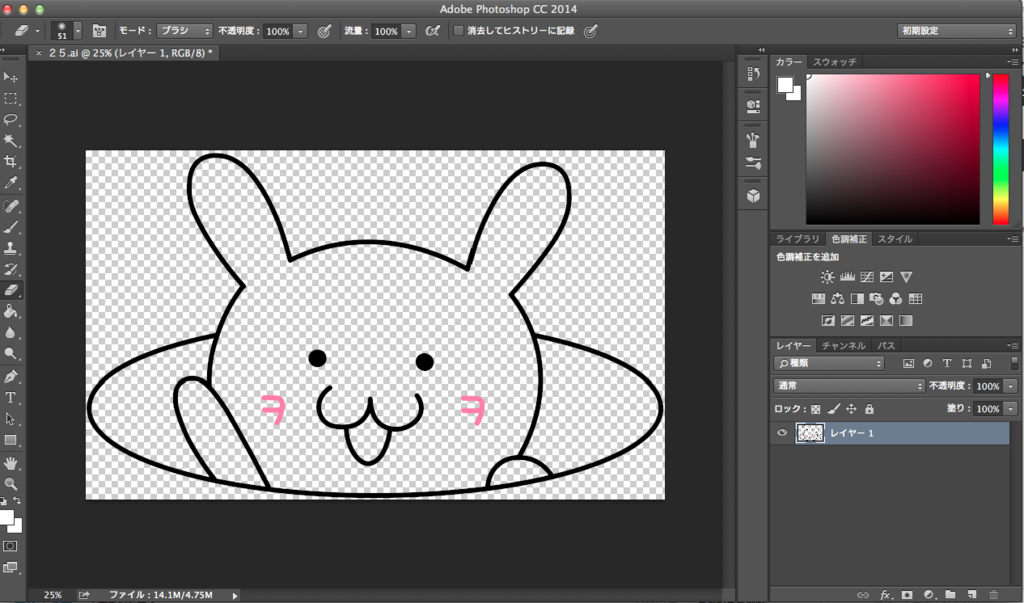Select the Eyedropper tool
The width and height of the screenshot is (1024, 603).
tap(11, 183)
